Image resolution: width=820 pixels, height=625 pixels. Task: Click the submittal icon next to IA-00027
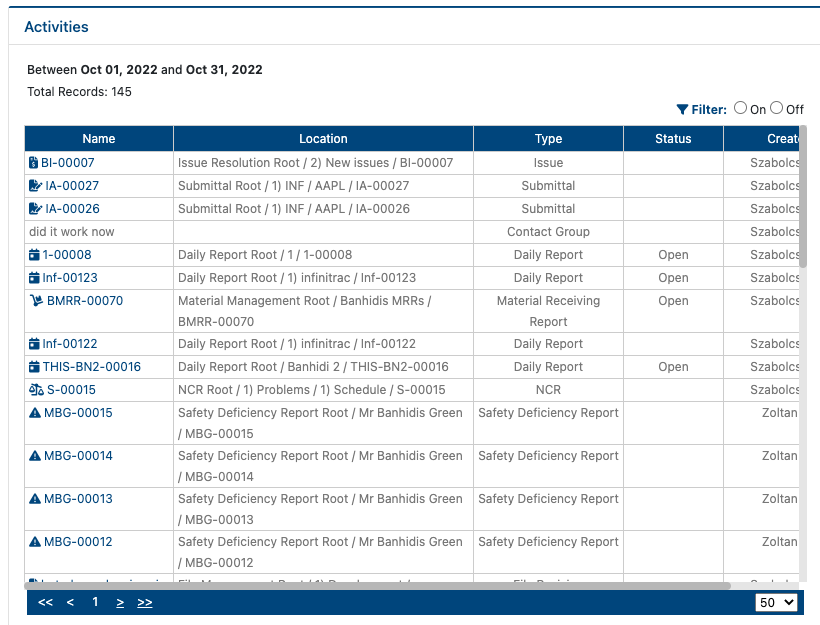pos(35,186)
